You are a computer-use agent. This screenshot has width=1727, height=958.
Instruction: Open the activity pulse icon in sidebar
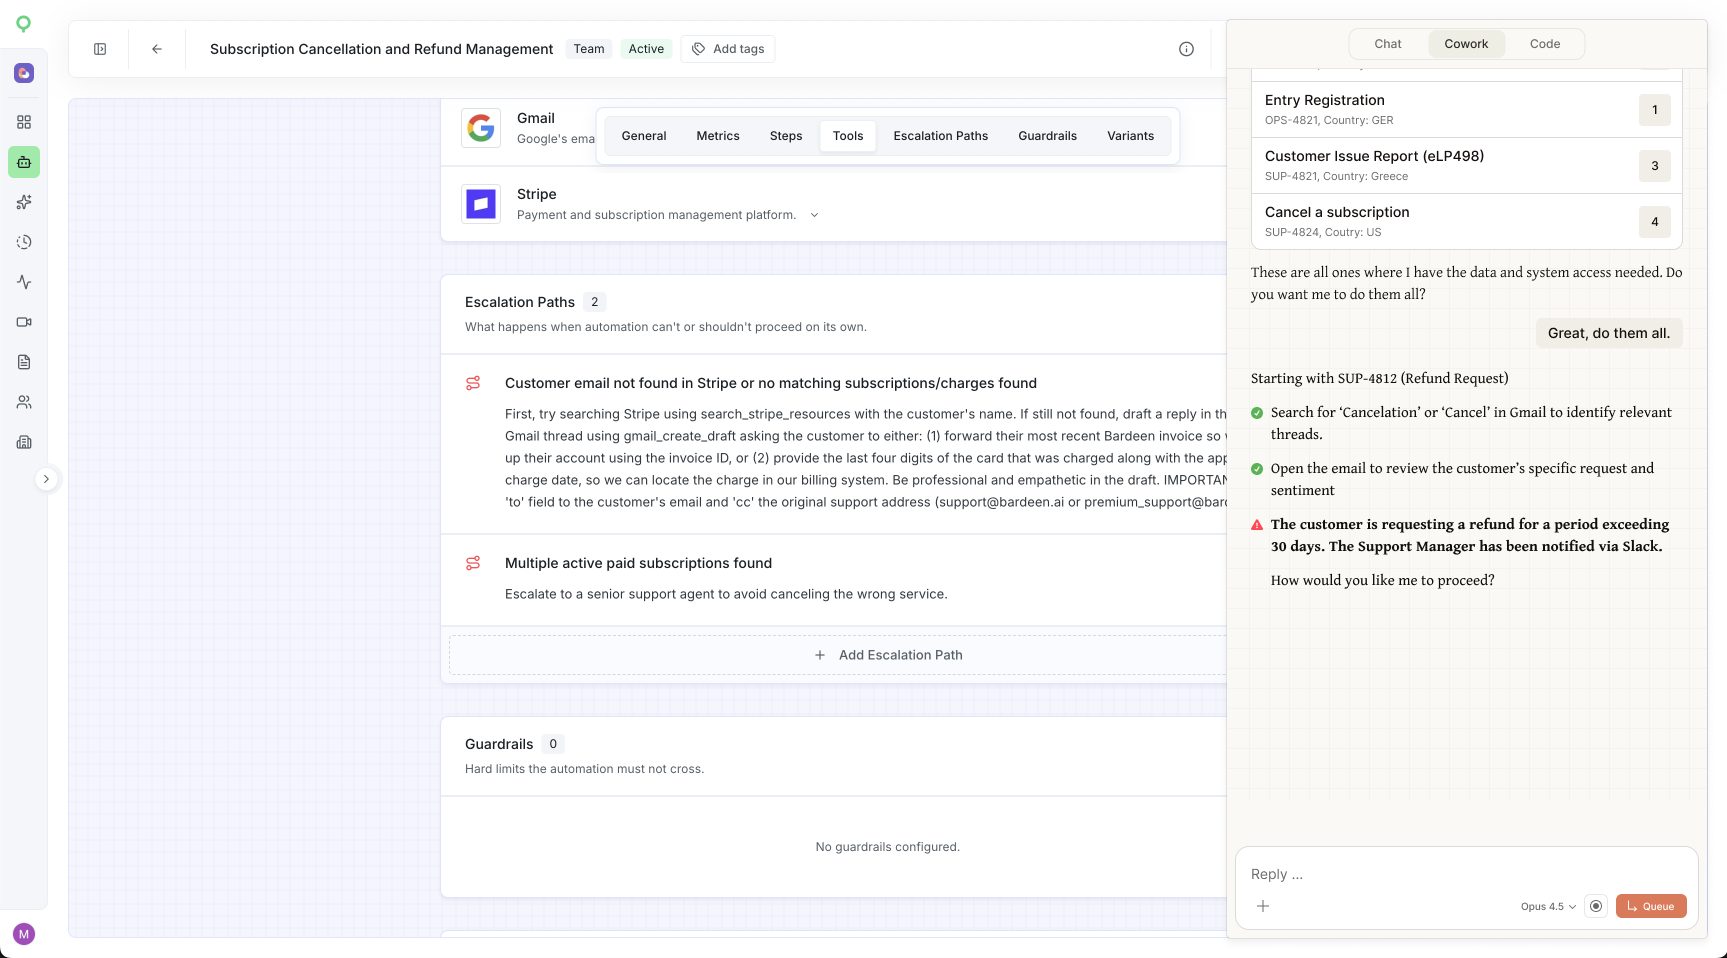click(x=24, y=282)
